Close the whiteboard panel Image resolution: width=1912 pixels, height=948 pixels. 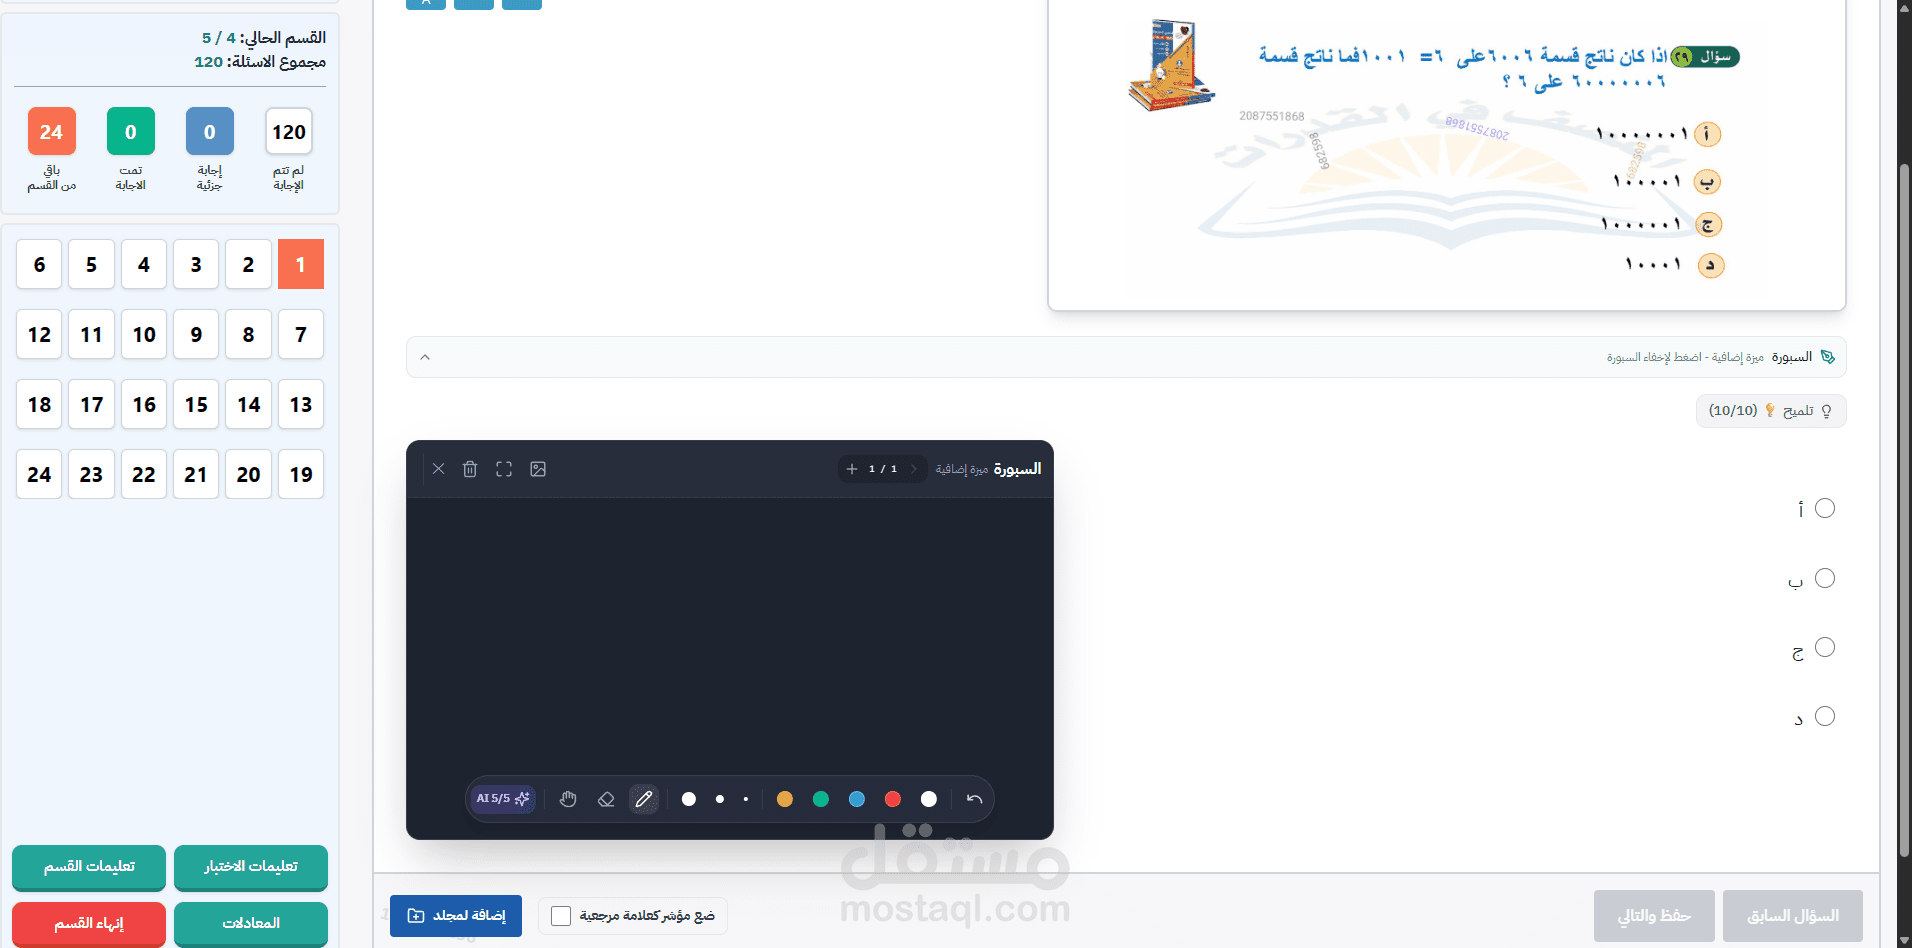click(438, 469)
